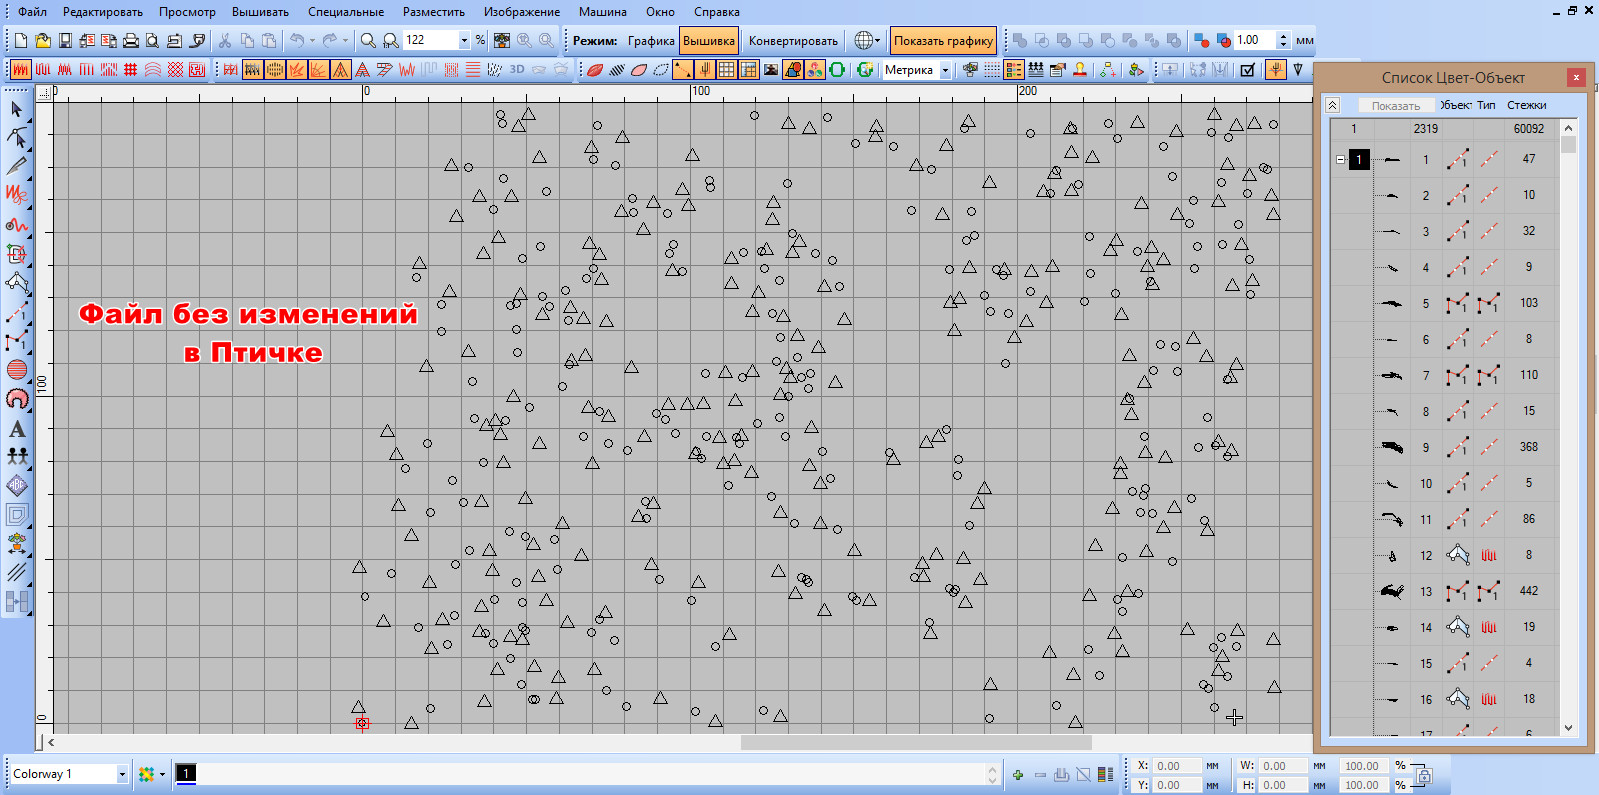This screenshot has width=1599, height=795.
Task: Collapse the Color-Object list header chevron
Action: (1332, 105)
